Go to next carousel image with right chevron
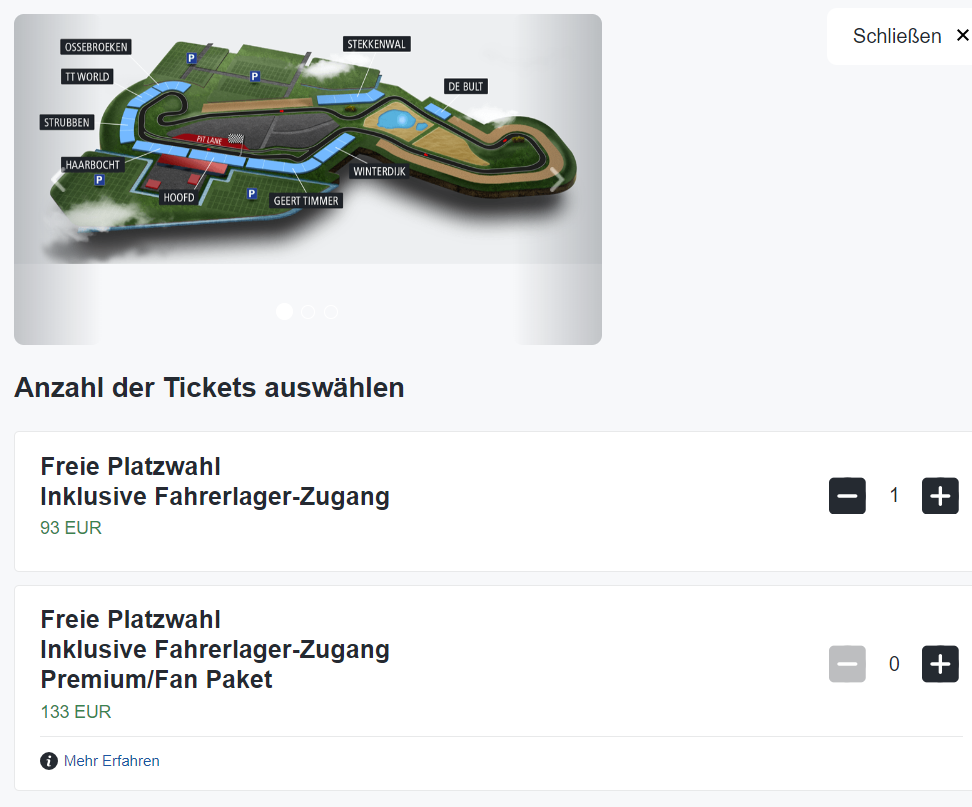Screen dimensions: 972x807 tap(557, 180)
